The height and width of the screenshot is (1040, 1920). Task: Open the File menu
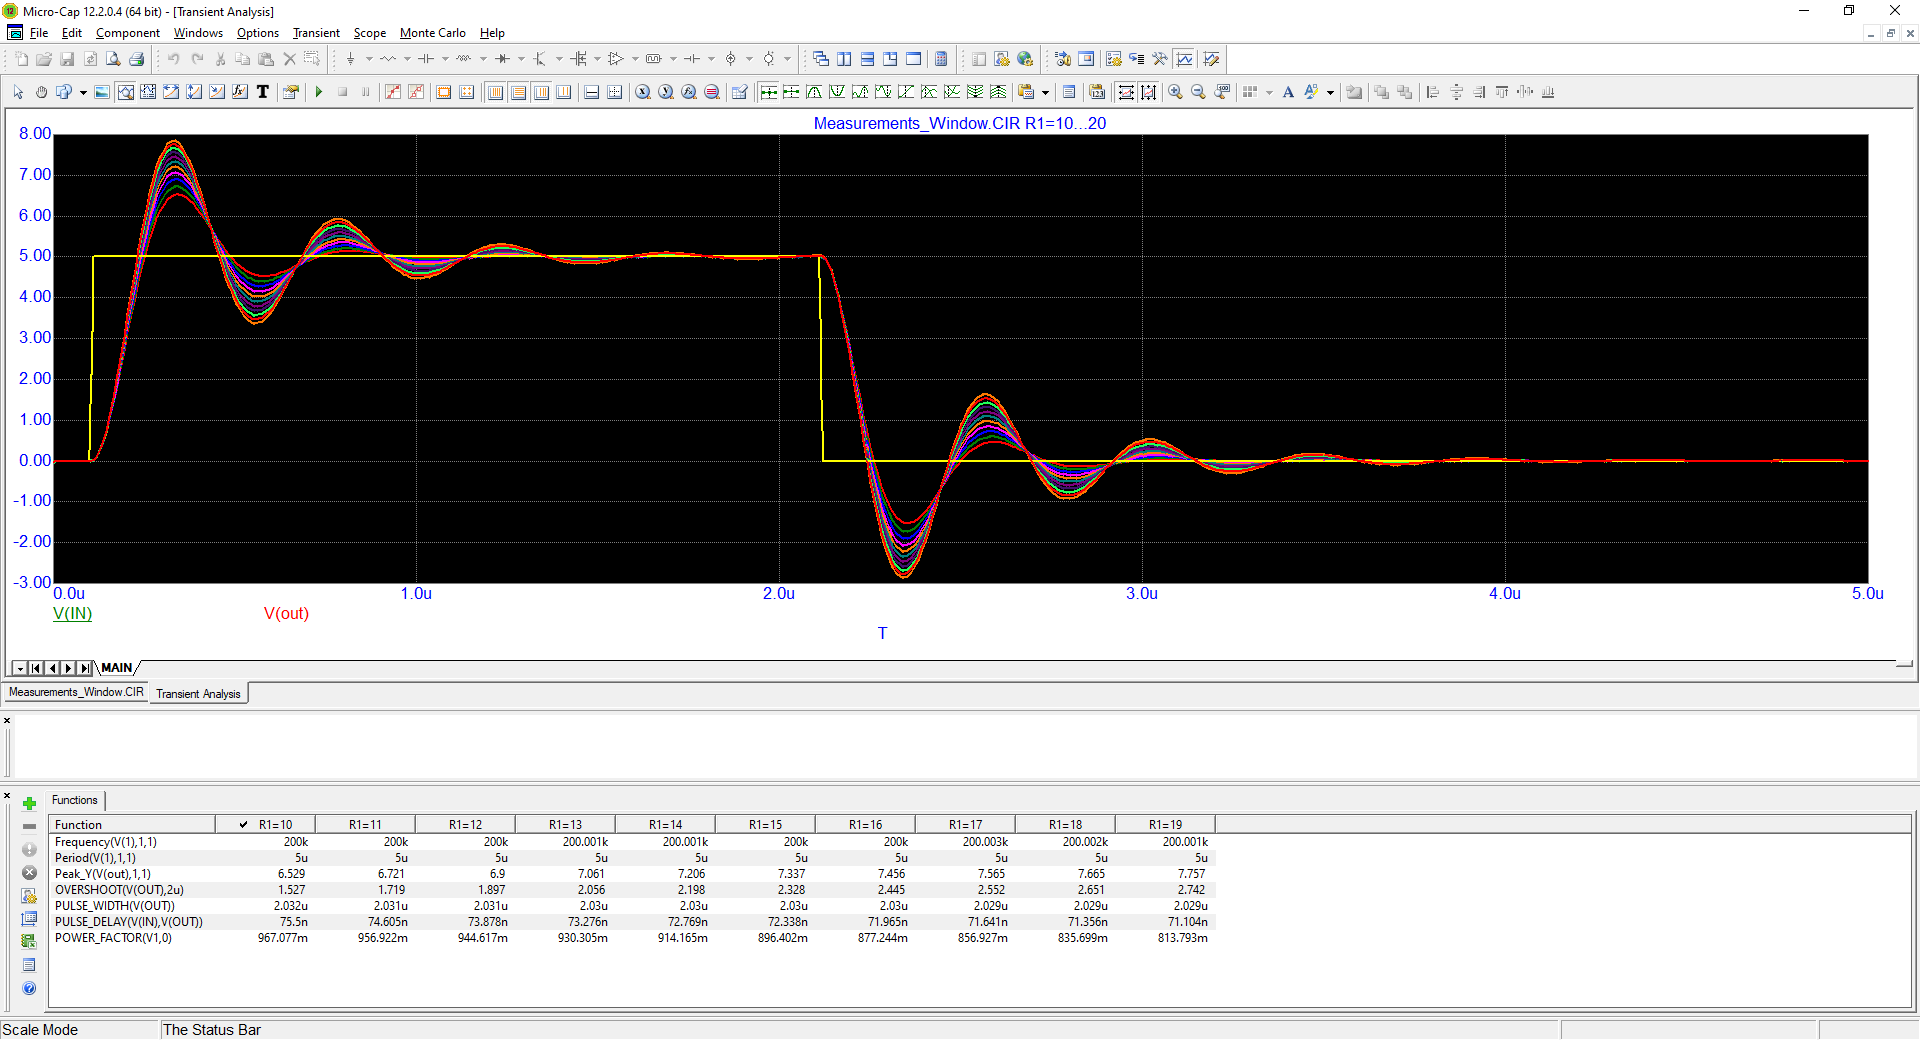coord(39,33)
